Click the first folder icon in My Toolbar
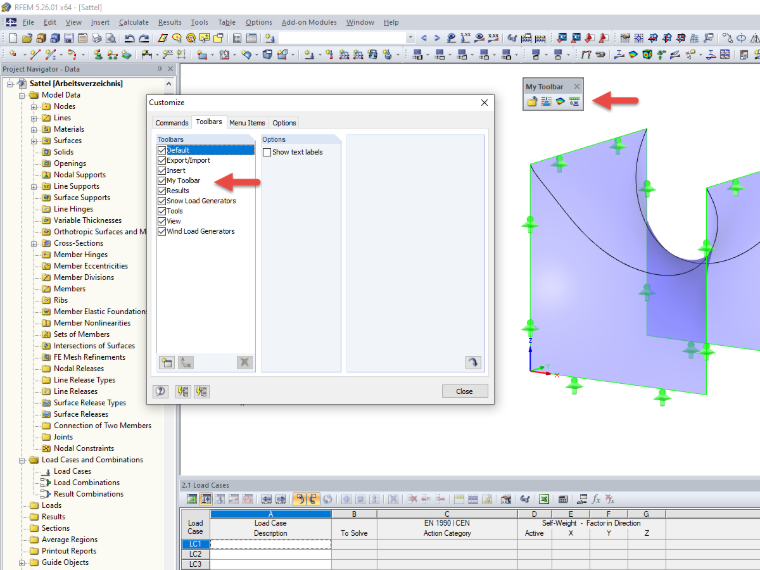The image size is (760, 570). 532,101
